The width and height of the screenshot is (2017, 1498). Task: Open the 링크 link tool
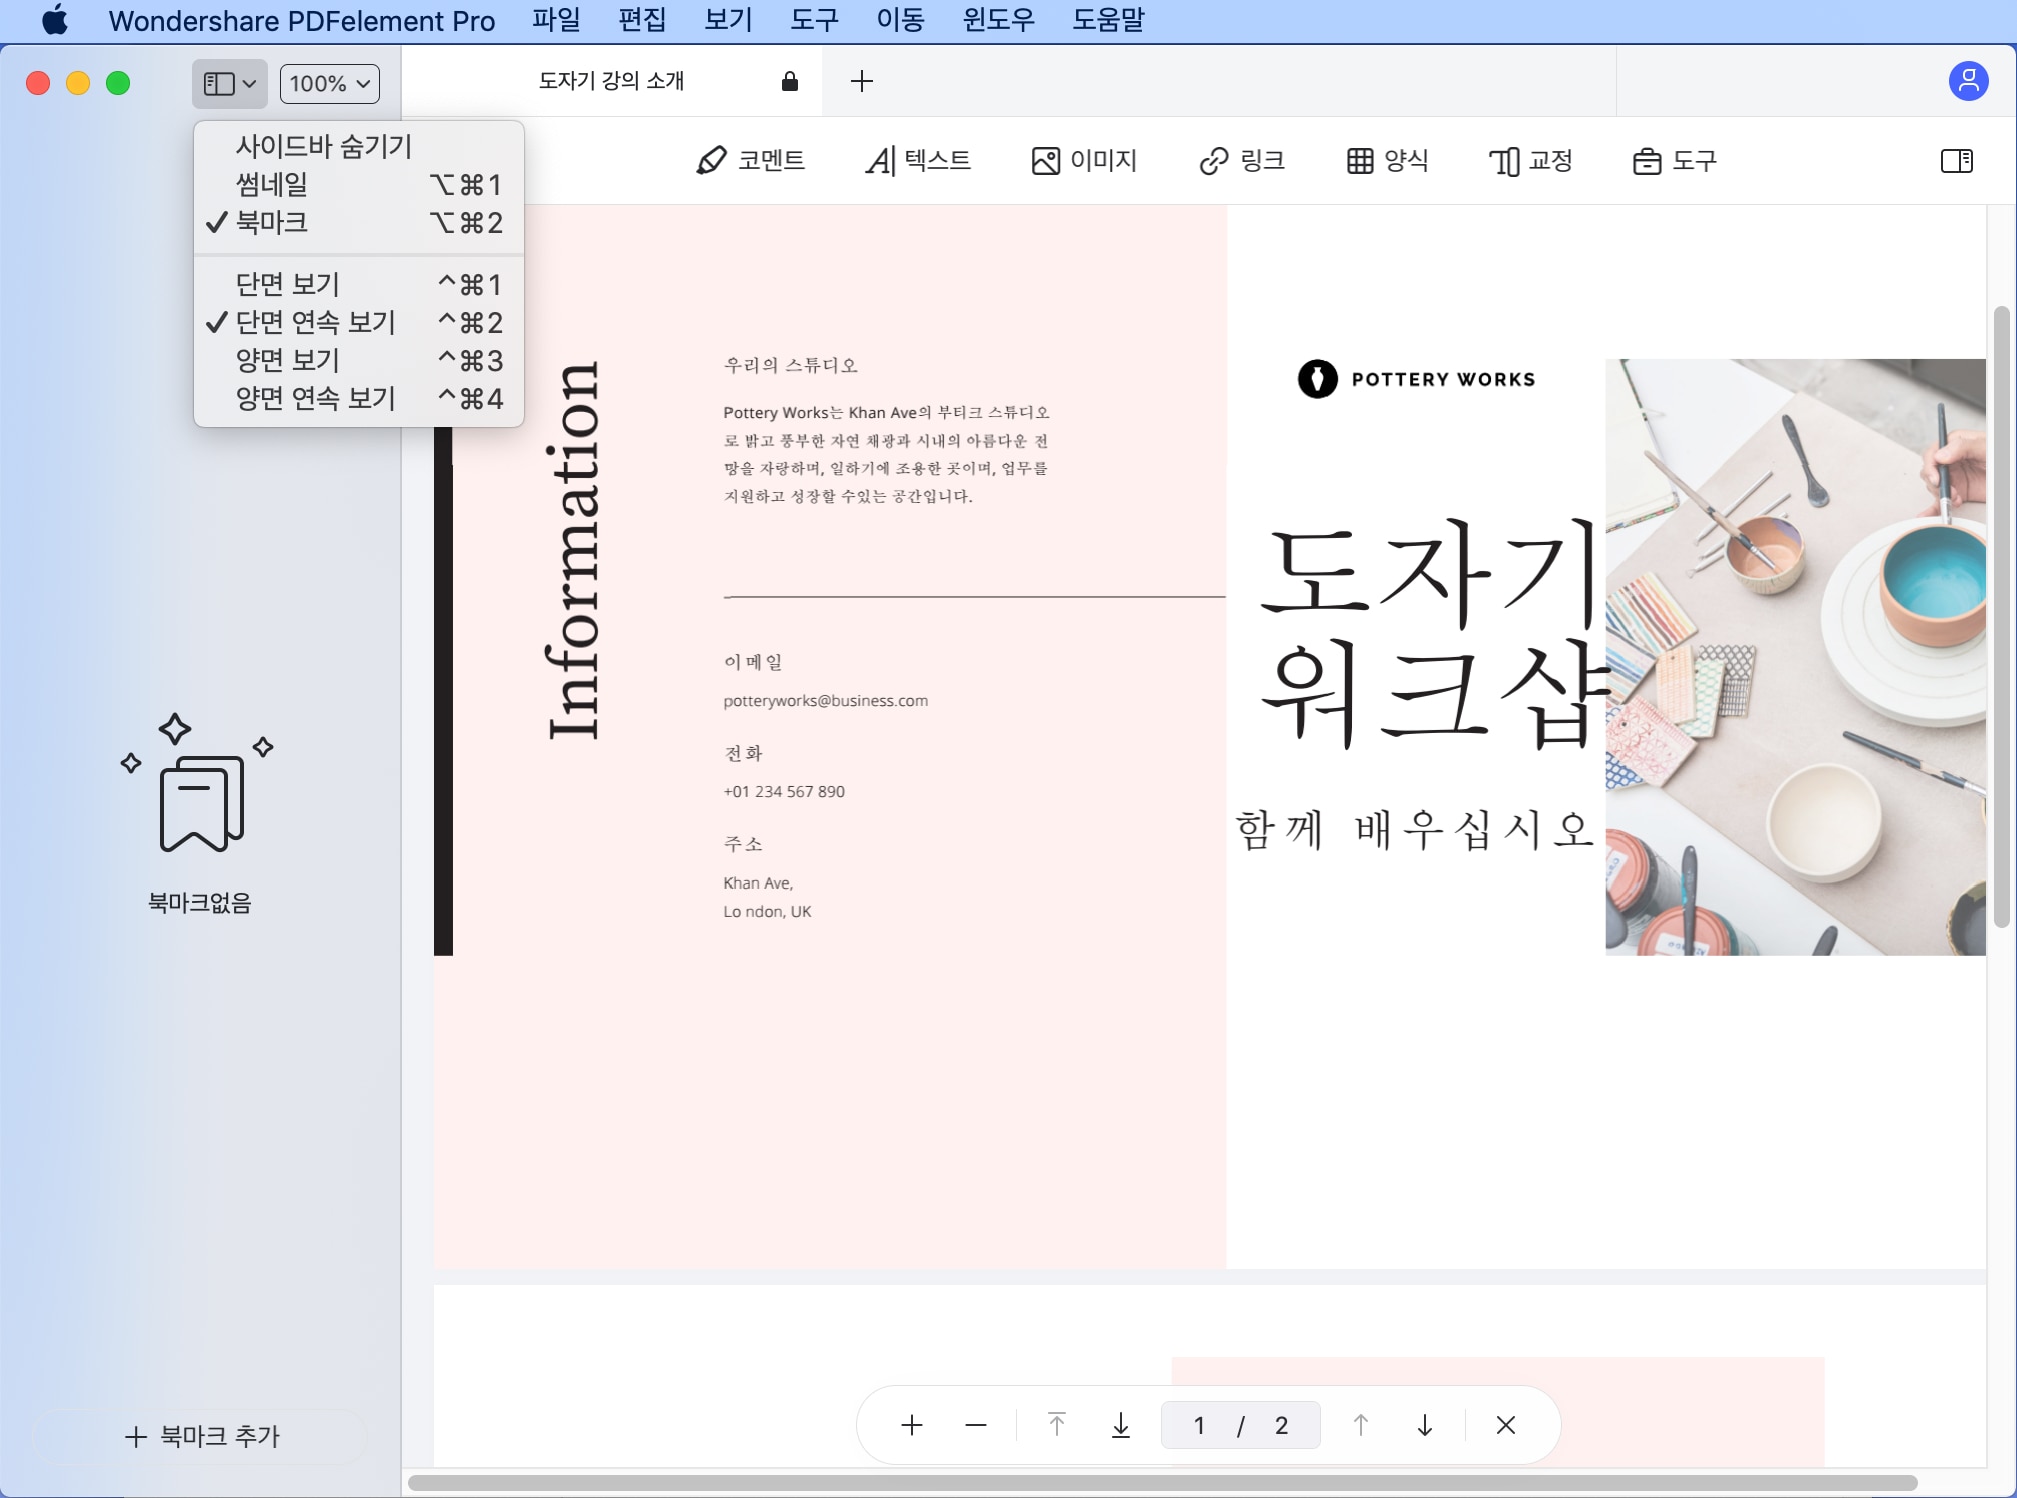tap(1241, 160)
